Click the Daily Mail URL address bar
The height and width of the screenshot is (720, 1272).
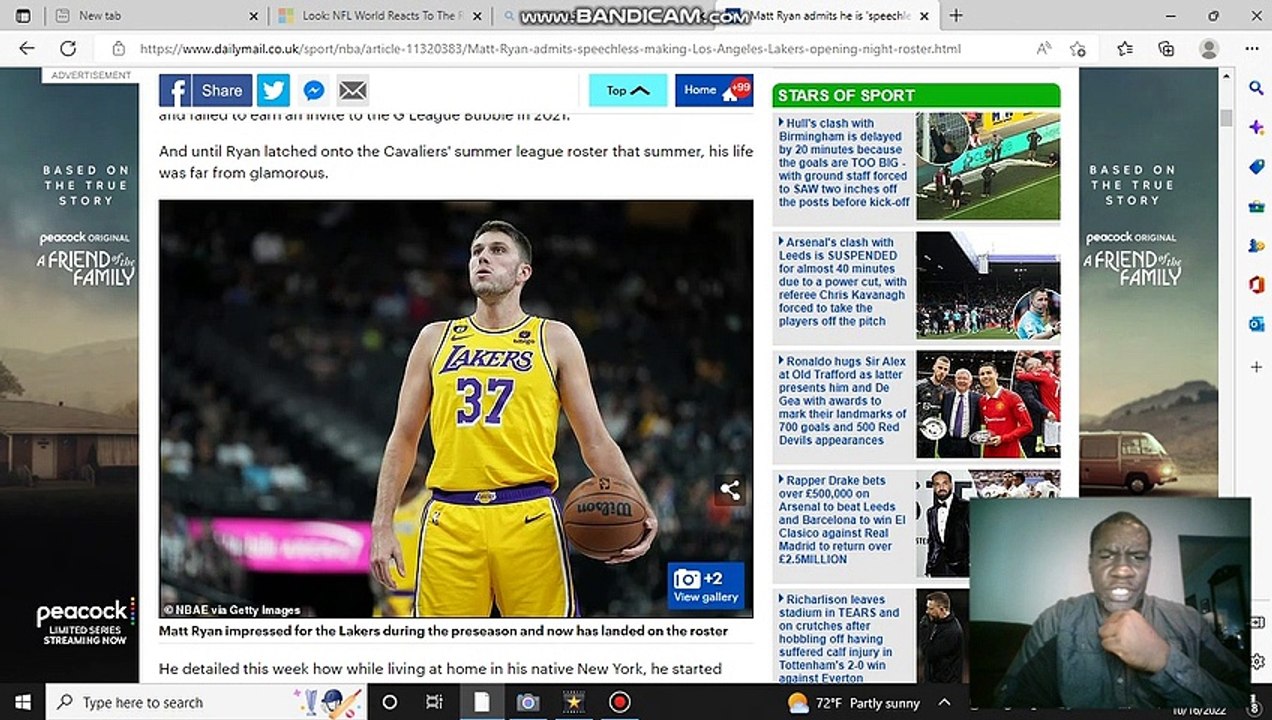point(550,48)
